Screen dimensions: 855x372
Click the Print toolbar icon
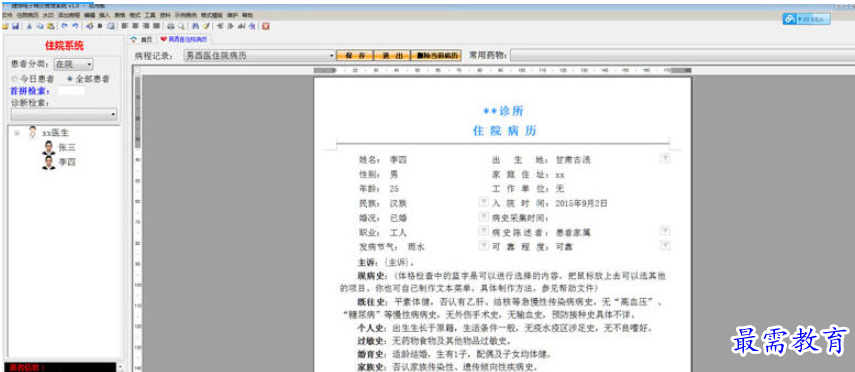170,26
